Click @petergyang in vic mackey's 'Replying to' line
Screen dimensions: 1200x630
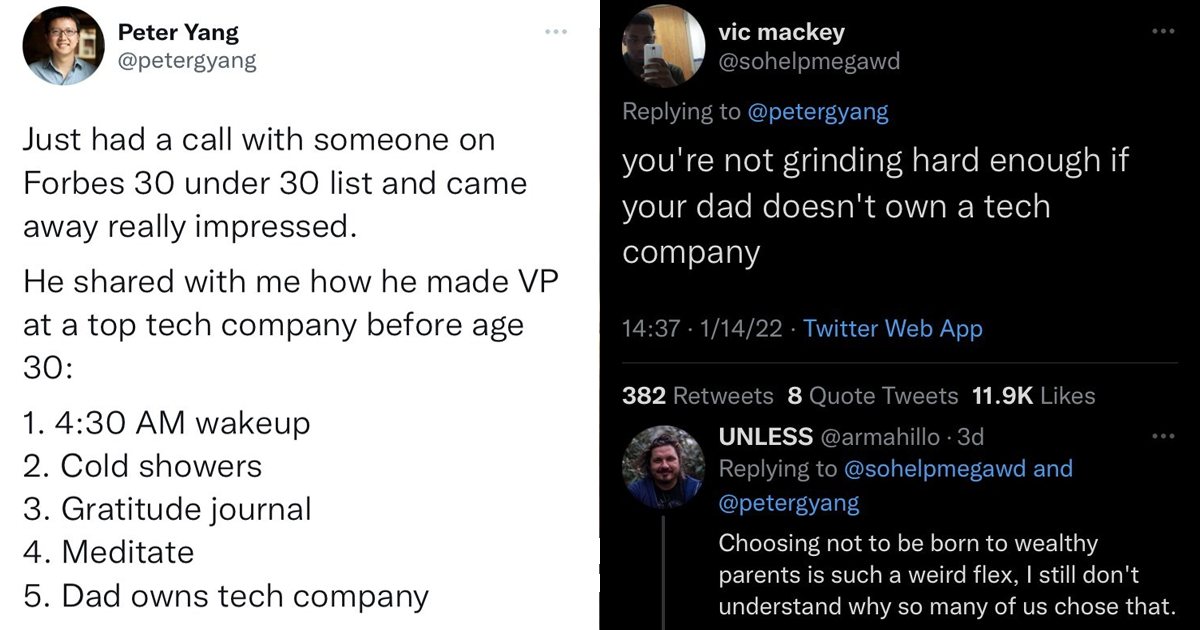pyautogui.click(x=818, y=112)
